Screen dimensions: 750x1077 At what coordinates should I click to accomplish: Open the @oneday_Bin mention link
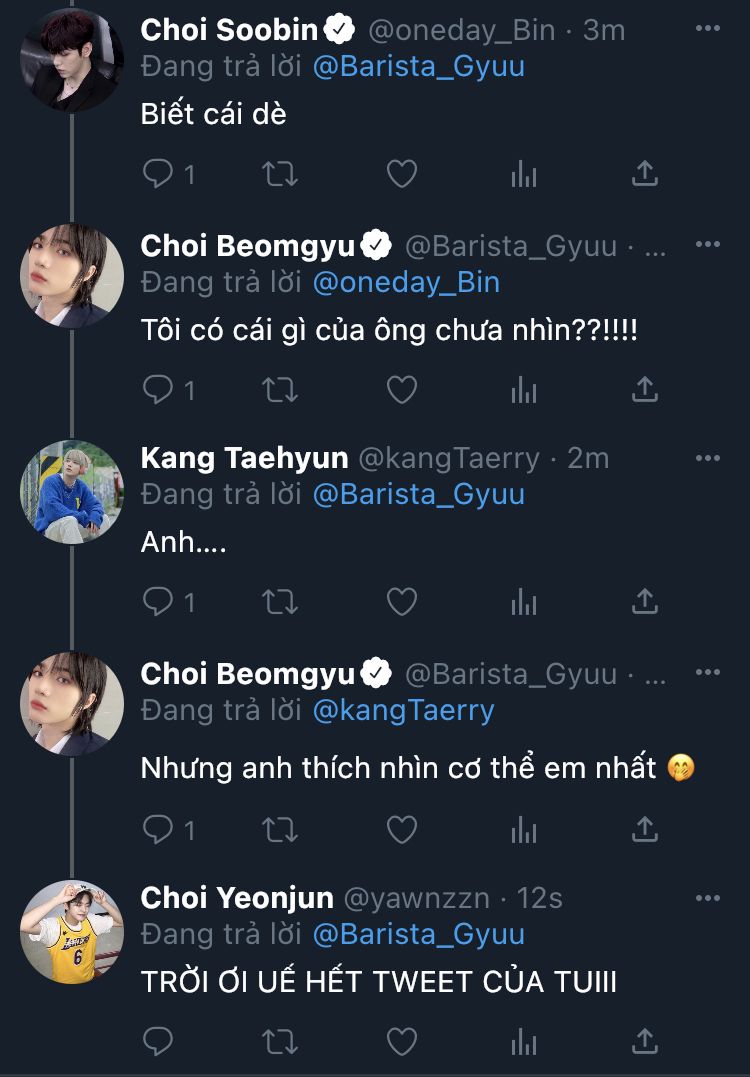click(406, 282)
